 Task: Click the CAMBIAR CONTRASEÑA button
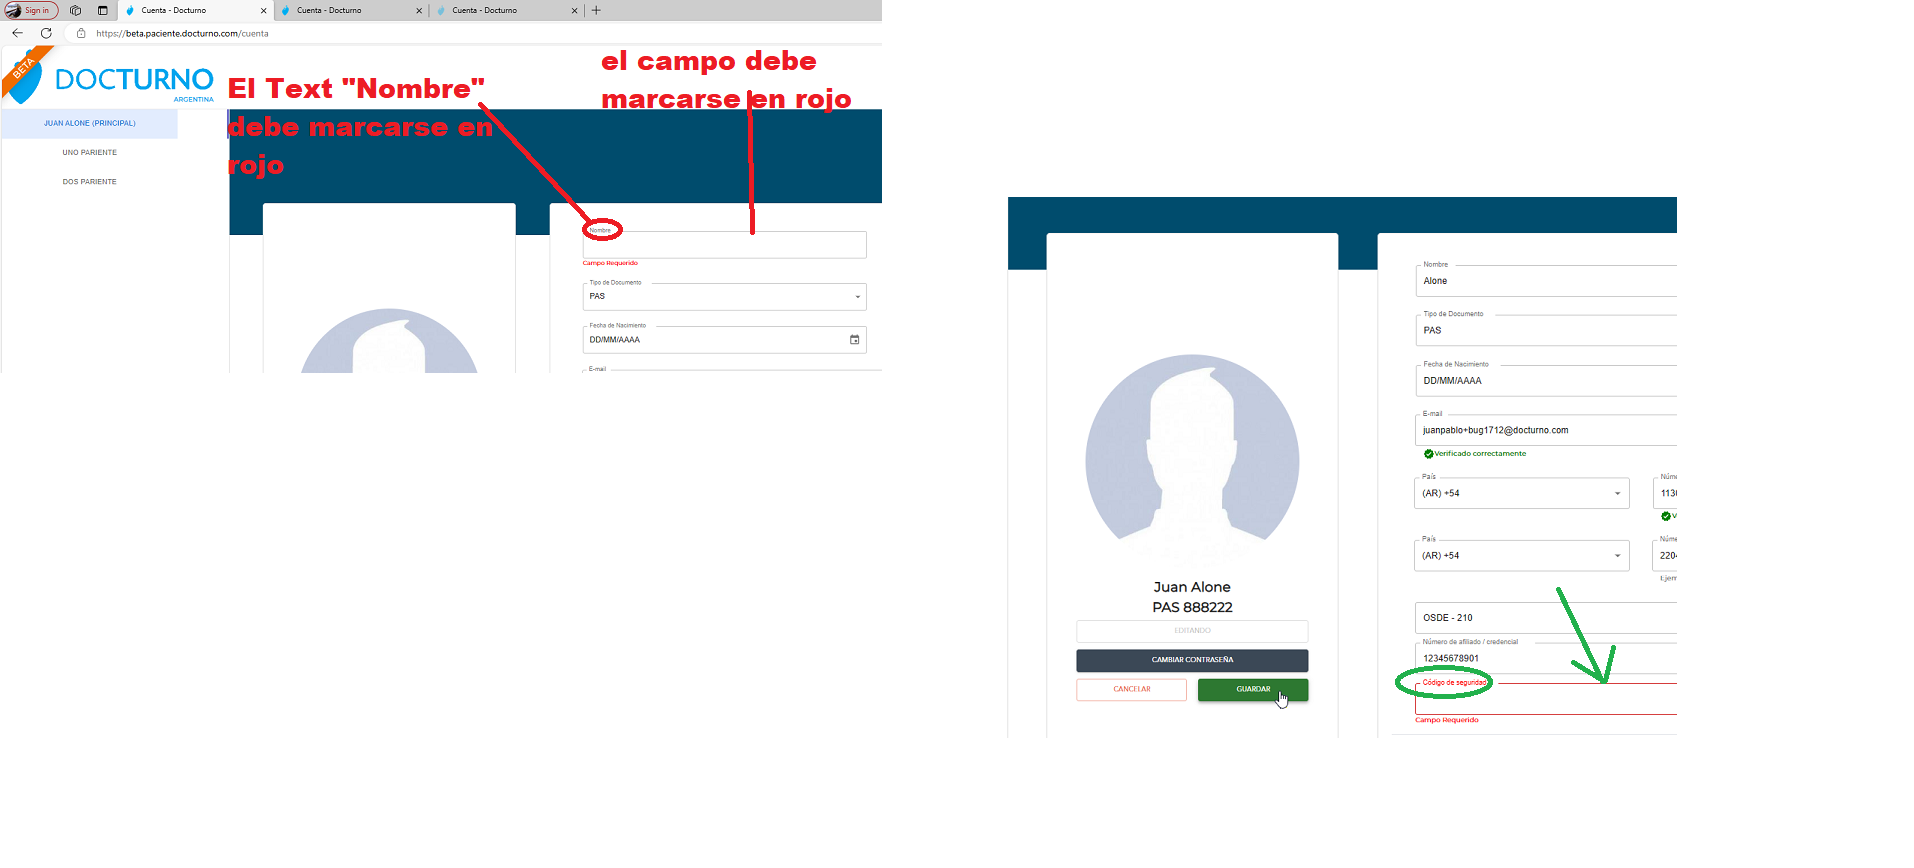[1192, 660]
